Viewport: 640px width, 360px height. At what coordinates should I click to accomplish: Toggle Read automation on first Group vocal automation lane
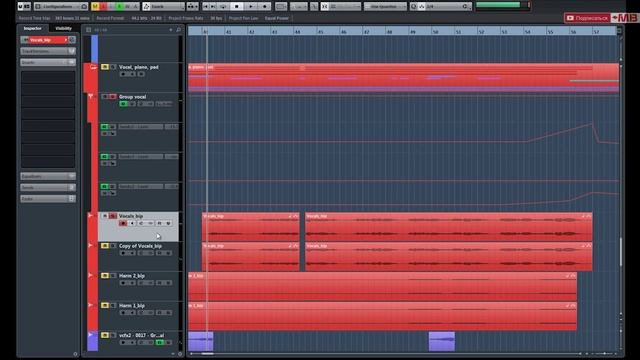(105, 127)
